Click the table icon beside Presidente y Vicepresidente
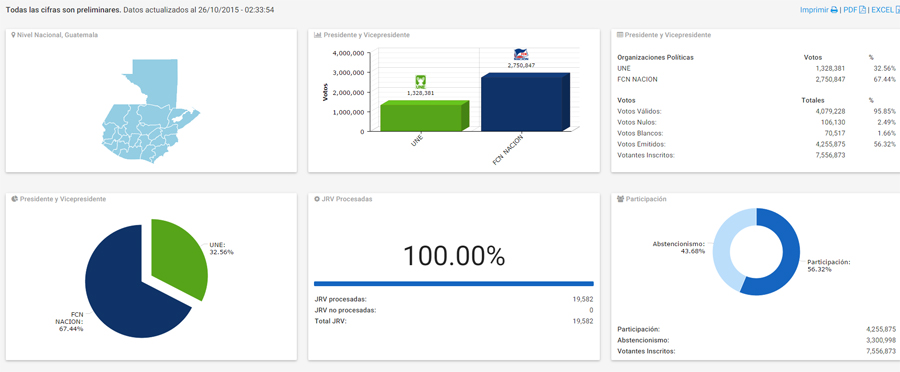Image resolution: width=900 pixels, height=372 pixels. [x=620, y=35]
